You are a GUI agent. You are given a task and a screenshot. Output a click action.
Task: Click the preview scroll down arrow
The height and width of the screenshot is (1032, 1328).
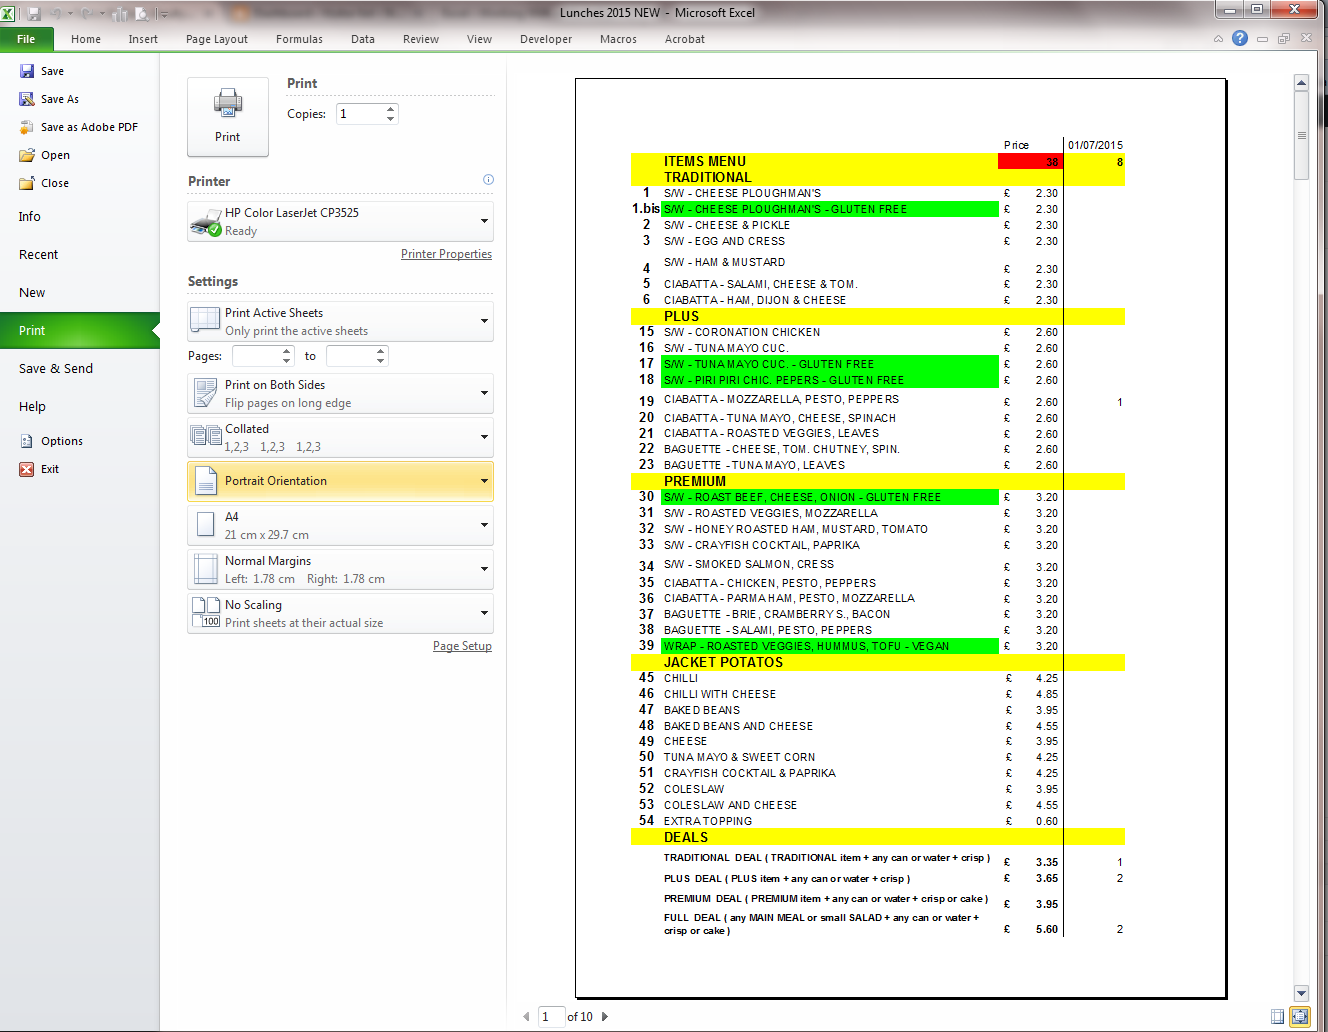tap(1301, 993)
